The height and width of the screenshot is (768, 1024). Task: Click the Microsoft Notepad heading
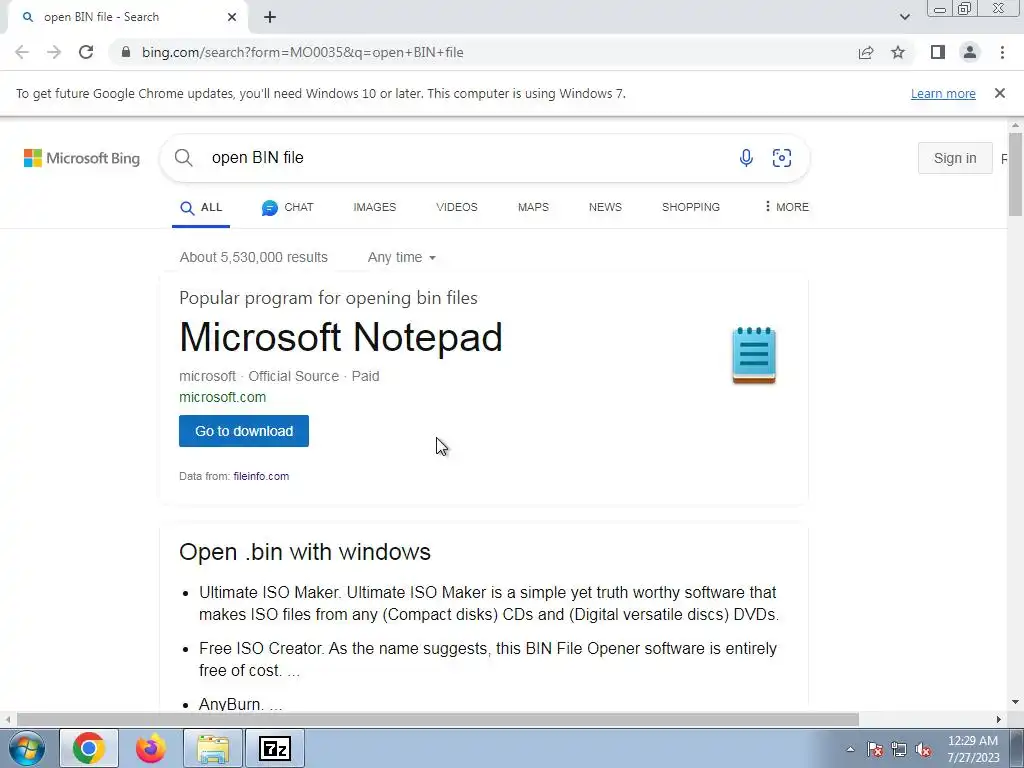tap(340, 337)
